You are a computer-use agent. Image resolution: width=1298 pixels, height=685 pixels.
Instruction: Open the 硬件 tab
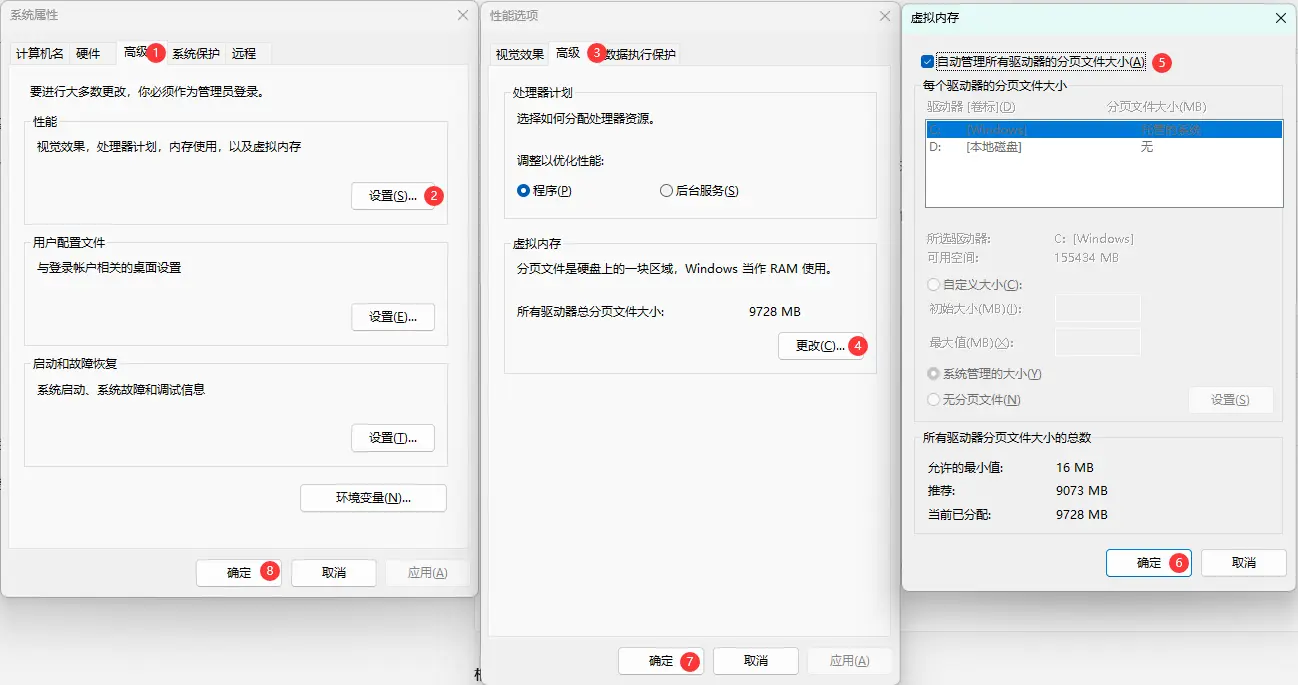89,54
